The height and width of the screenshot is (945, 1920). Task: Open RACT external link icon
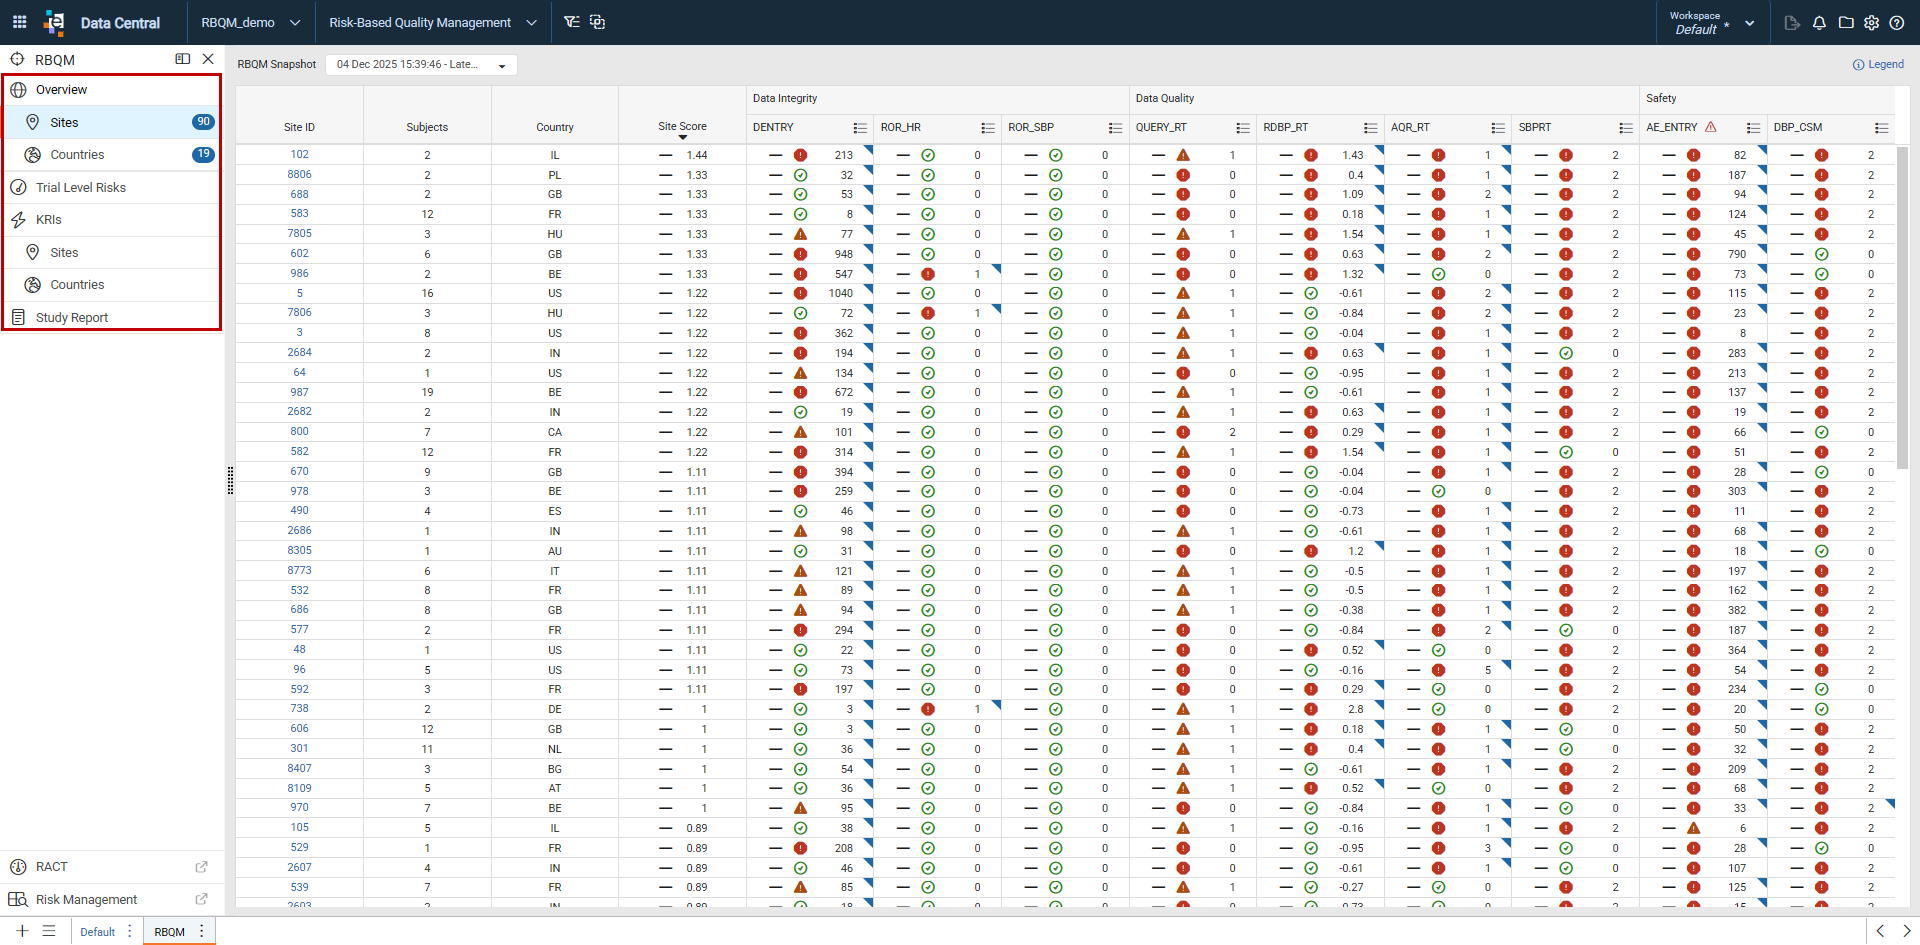201,867
